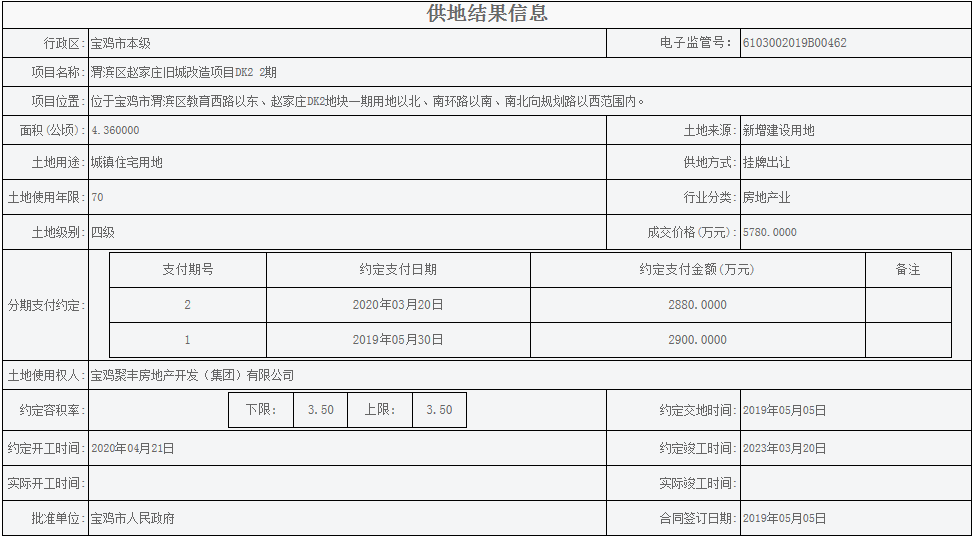Click the 约定支付日期 column header

pyautogui.click(x=398, y=270)
